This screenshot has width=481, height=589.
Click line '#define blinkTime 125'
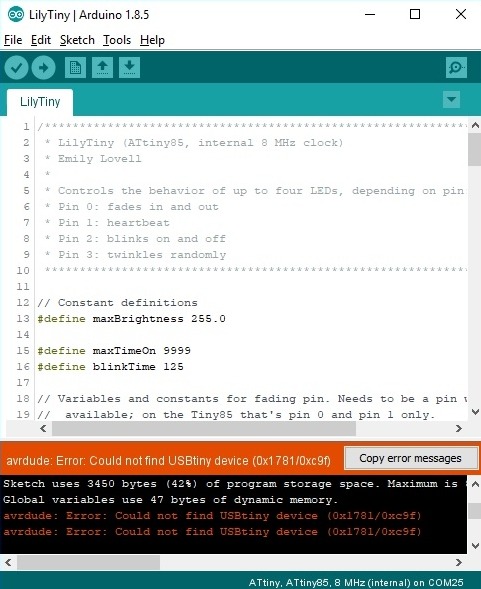(x=110, y=367)
